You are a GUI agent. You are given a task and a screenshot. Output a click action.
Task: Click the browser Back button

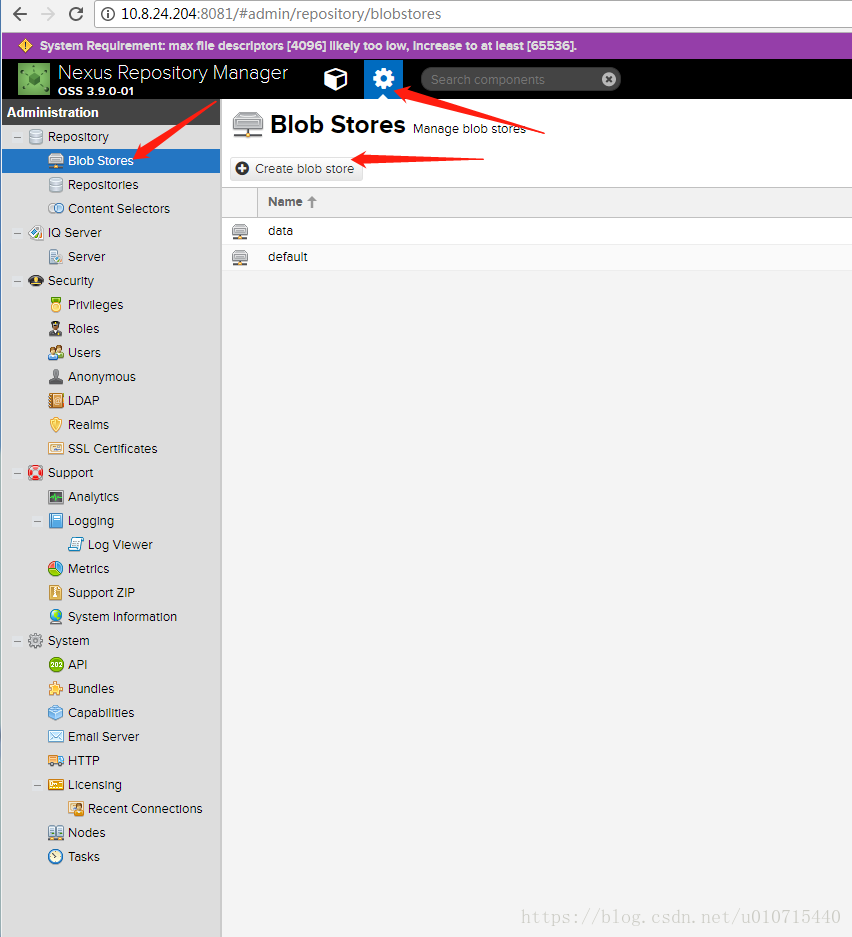pyautogui.click(x=20, y=14)
